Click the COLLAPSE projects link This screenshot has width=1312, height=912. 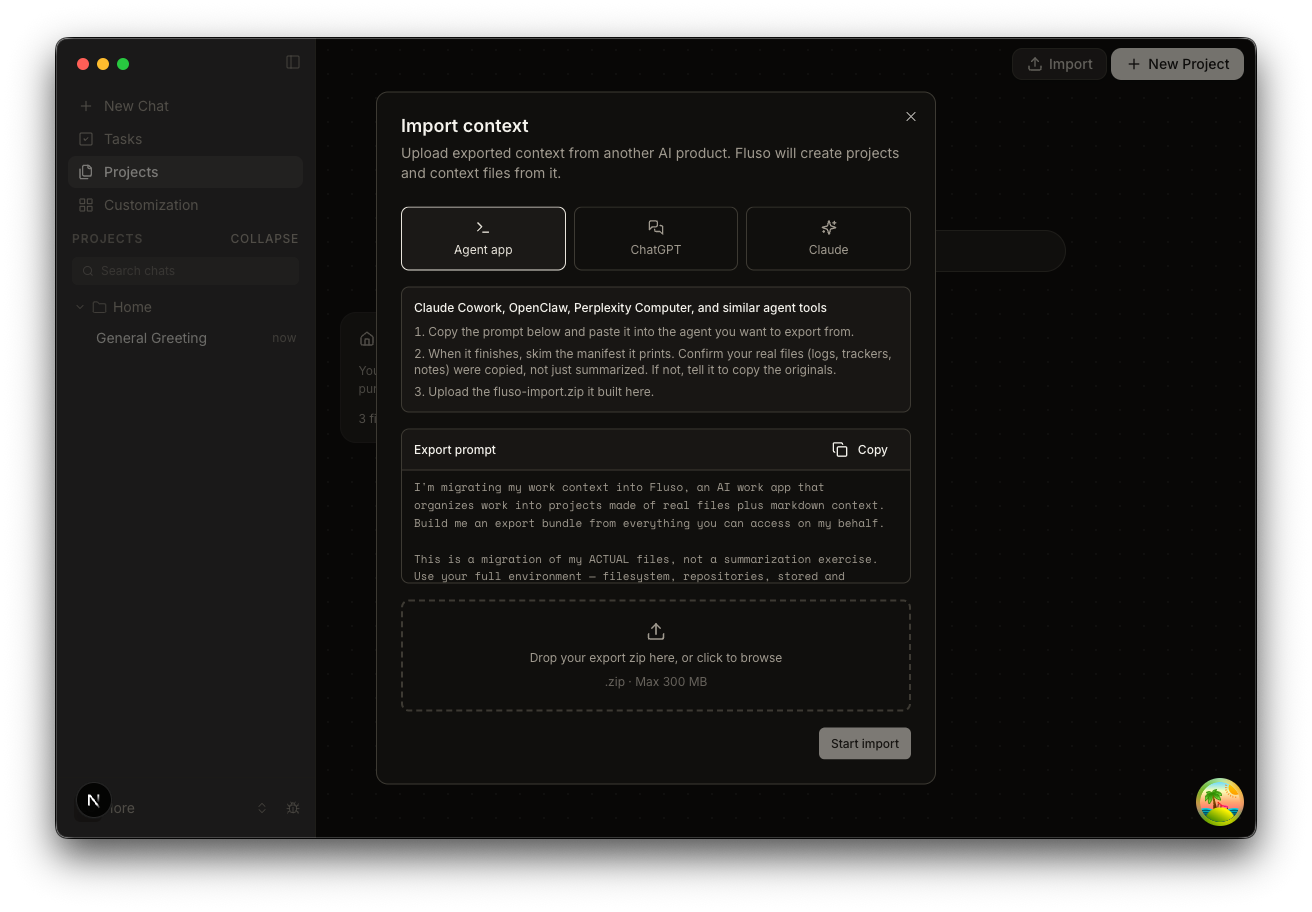[x=264, y=239]
